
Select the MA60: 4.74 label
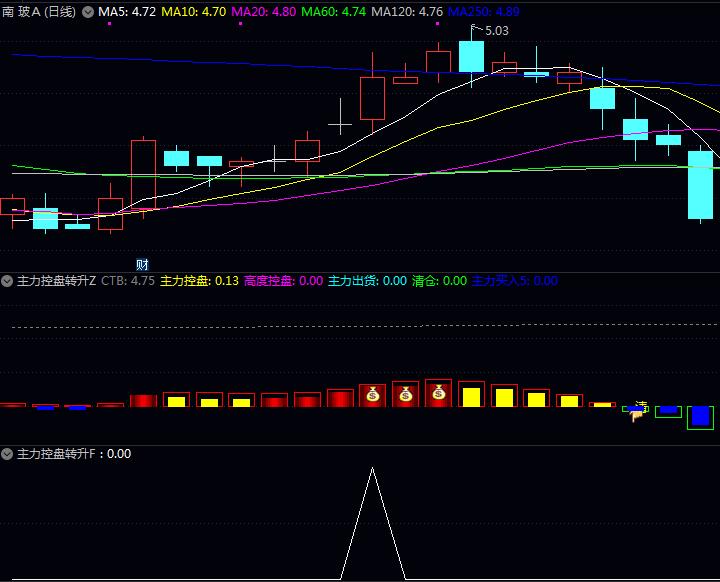[333, 12]
